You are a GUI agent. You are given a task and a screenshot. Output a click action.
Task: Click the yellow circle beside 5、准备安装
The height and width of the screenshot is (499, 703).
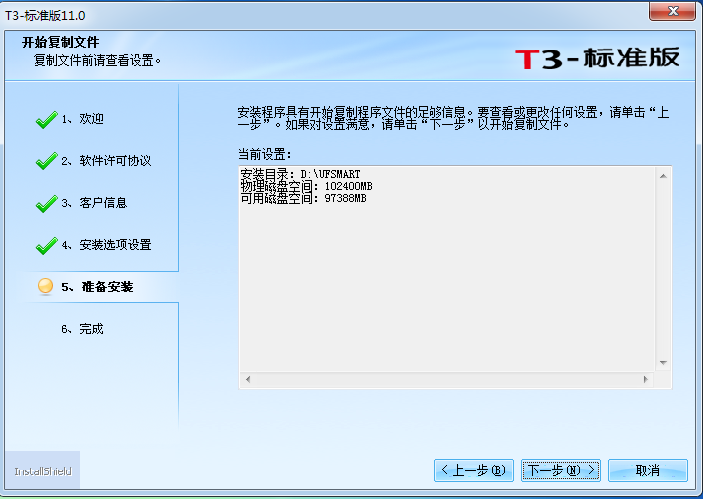45,286
